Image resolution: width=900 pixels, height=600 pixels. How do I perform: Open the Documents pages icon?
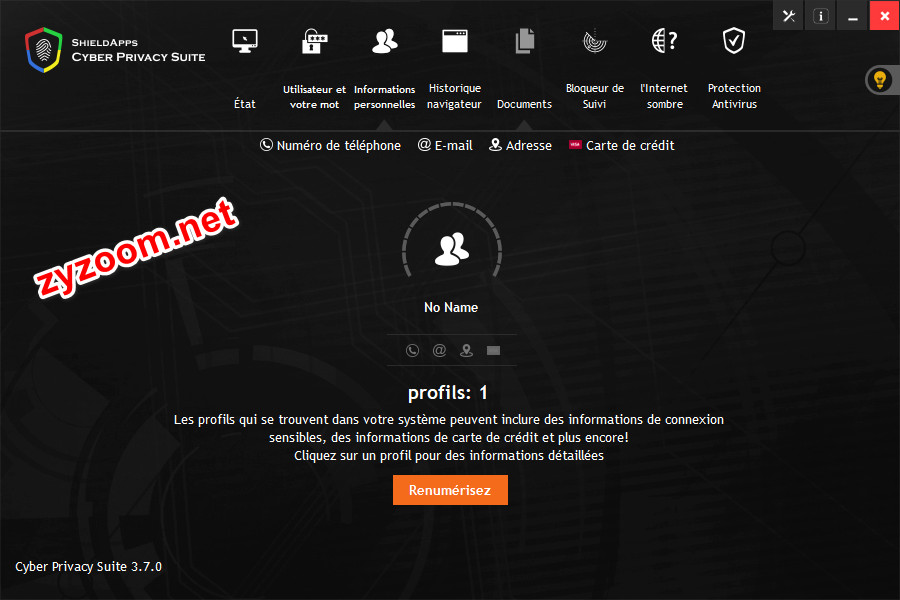(x=525, y=41)
